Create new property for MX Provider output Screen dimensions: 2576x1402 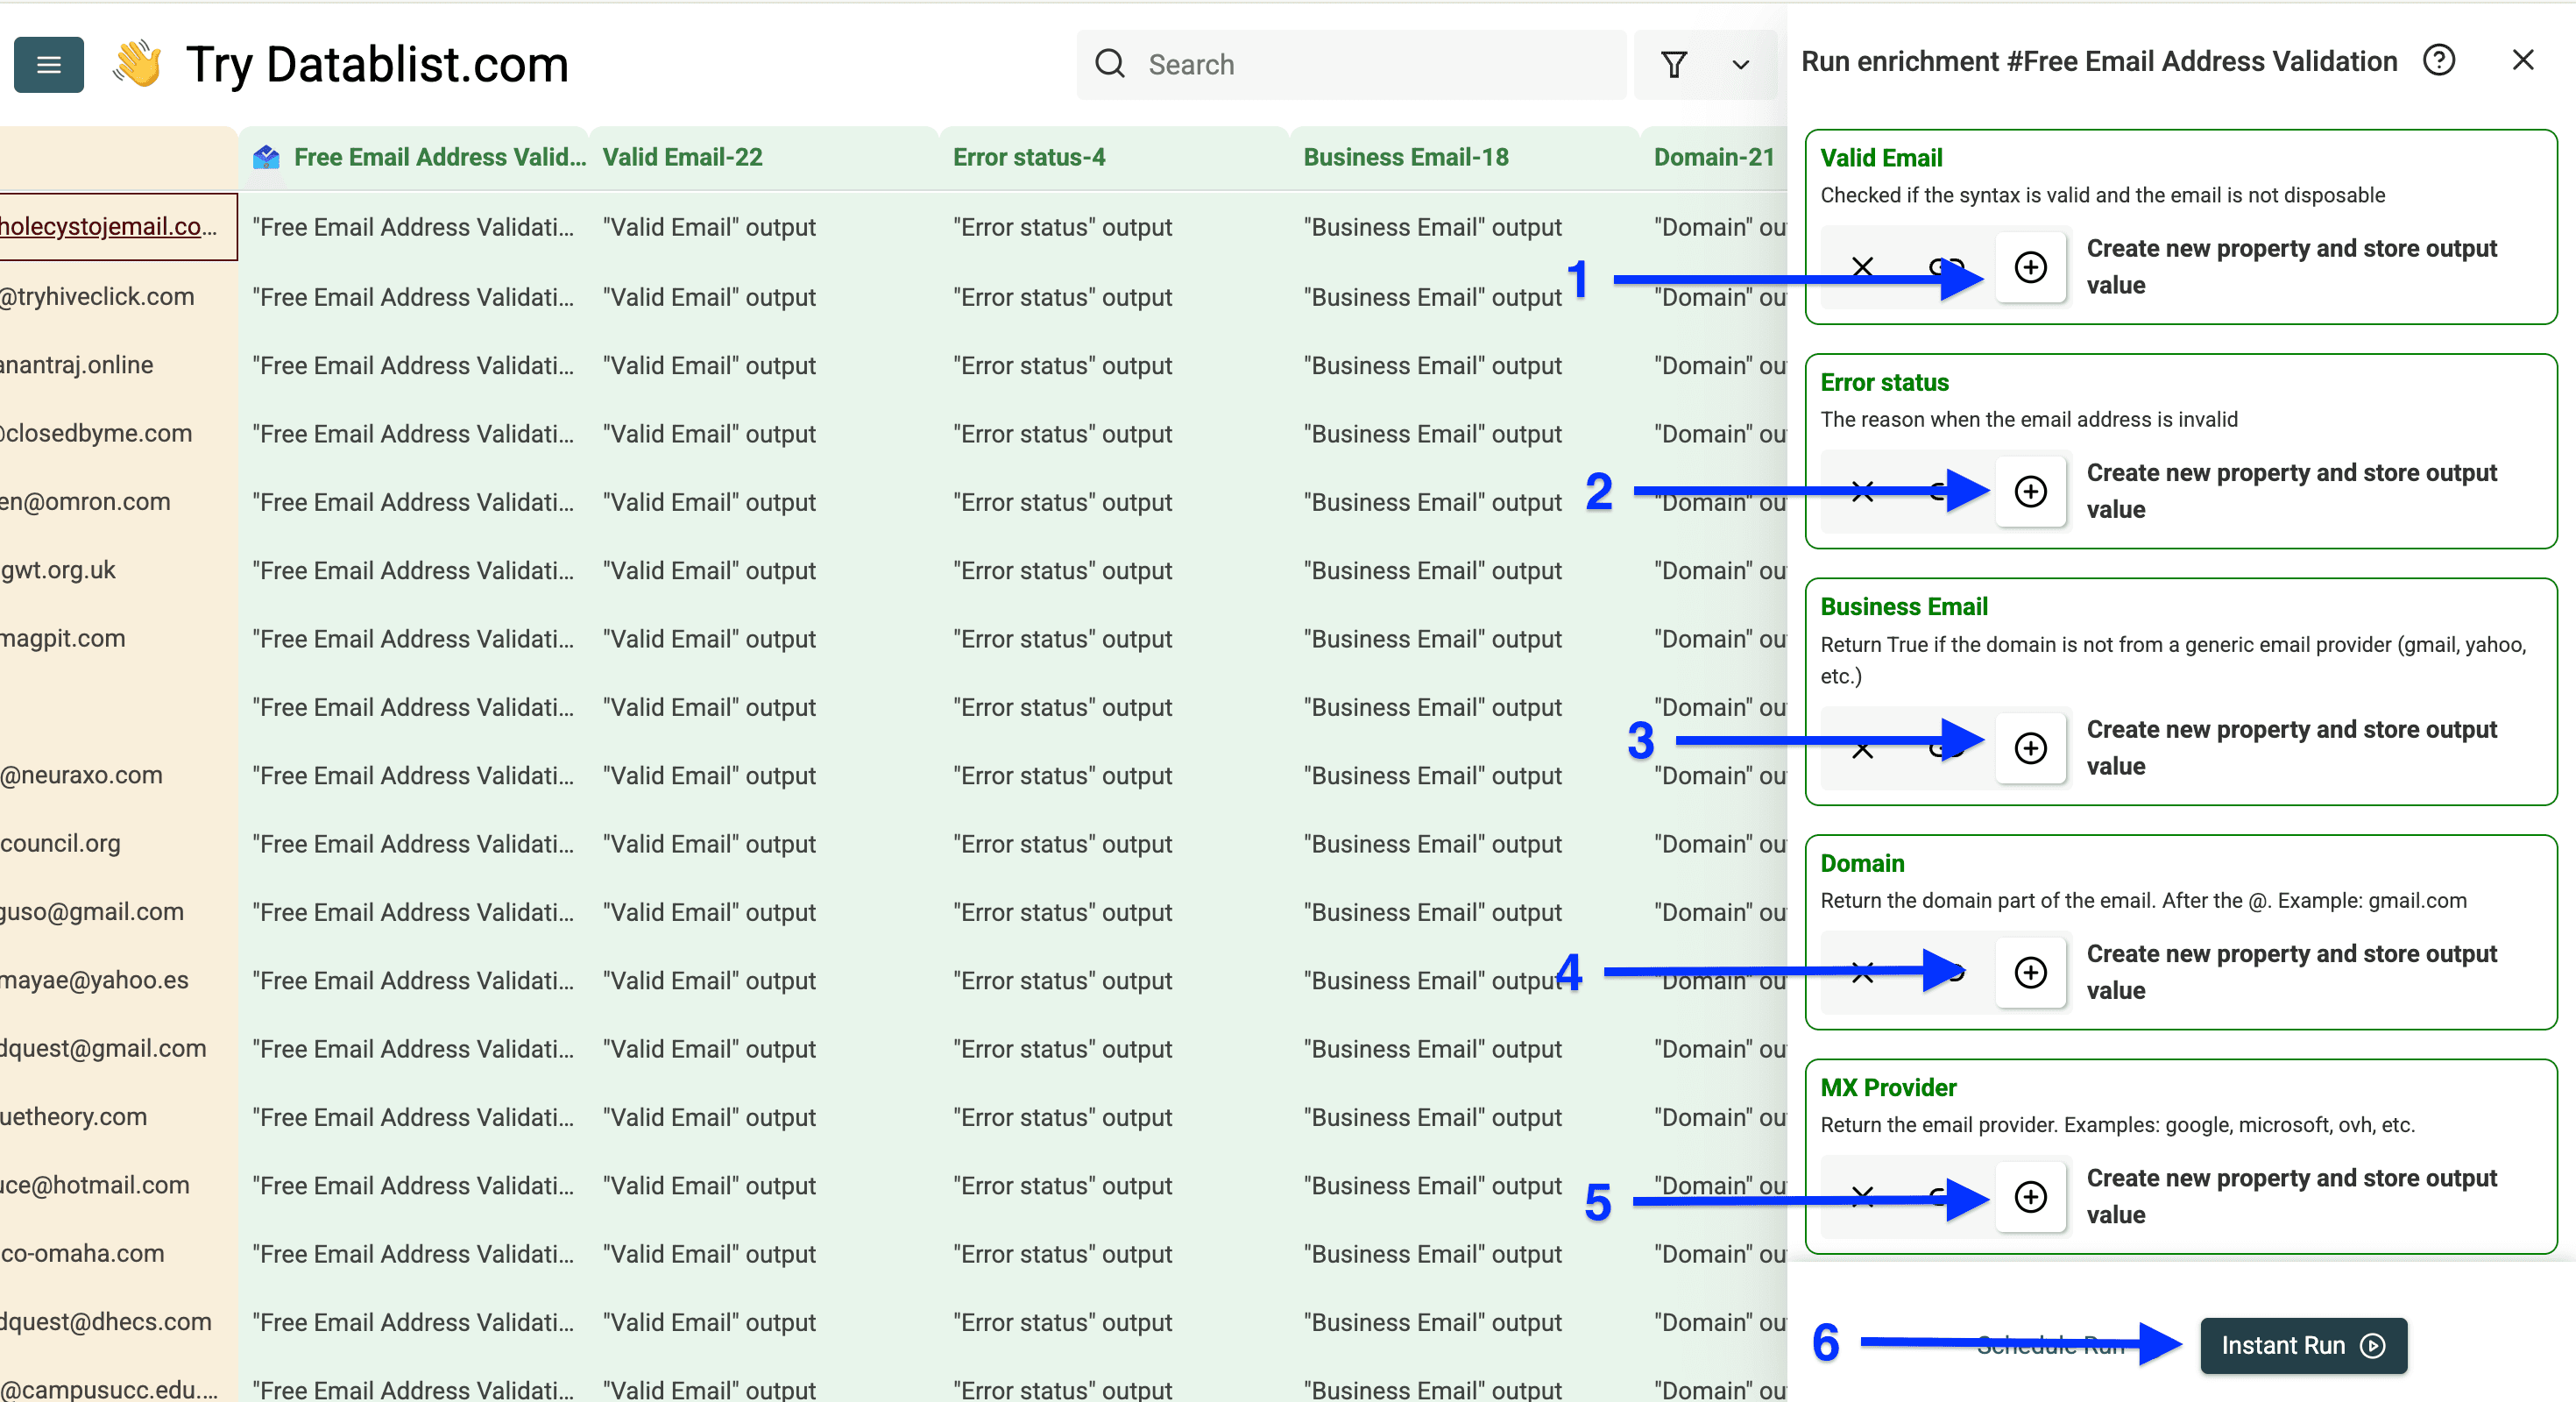pos(2030,1197)
